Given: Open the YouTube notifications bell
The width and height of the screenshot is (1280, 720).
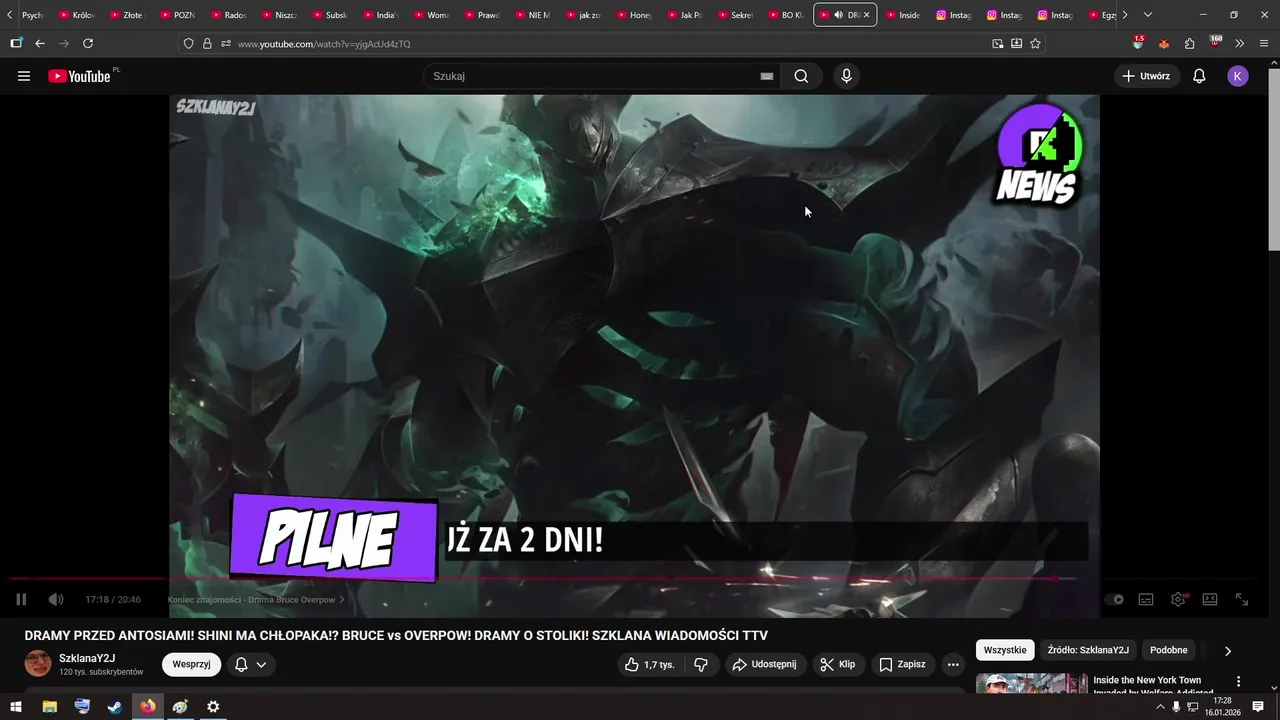Looking at the screenshot, I should tap(1199, 76).
